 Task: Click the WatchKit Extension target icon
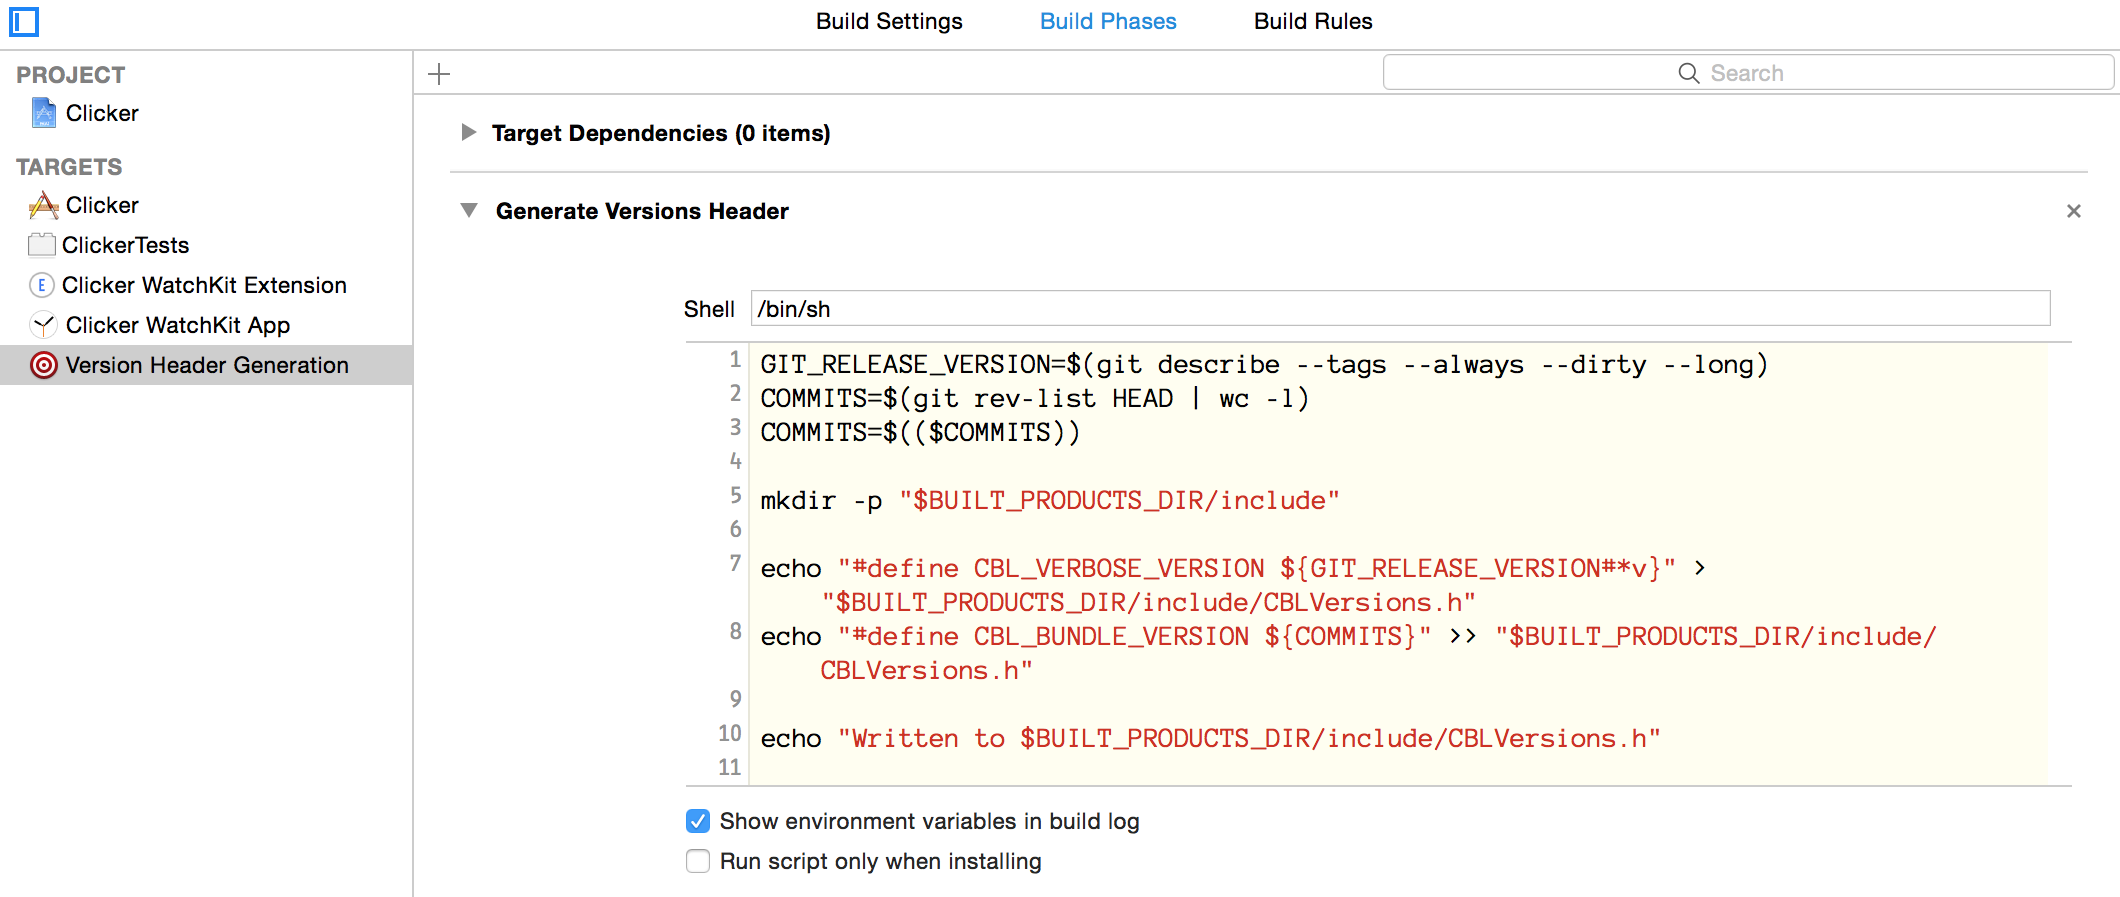tap(42, 285)
